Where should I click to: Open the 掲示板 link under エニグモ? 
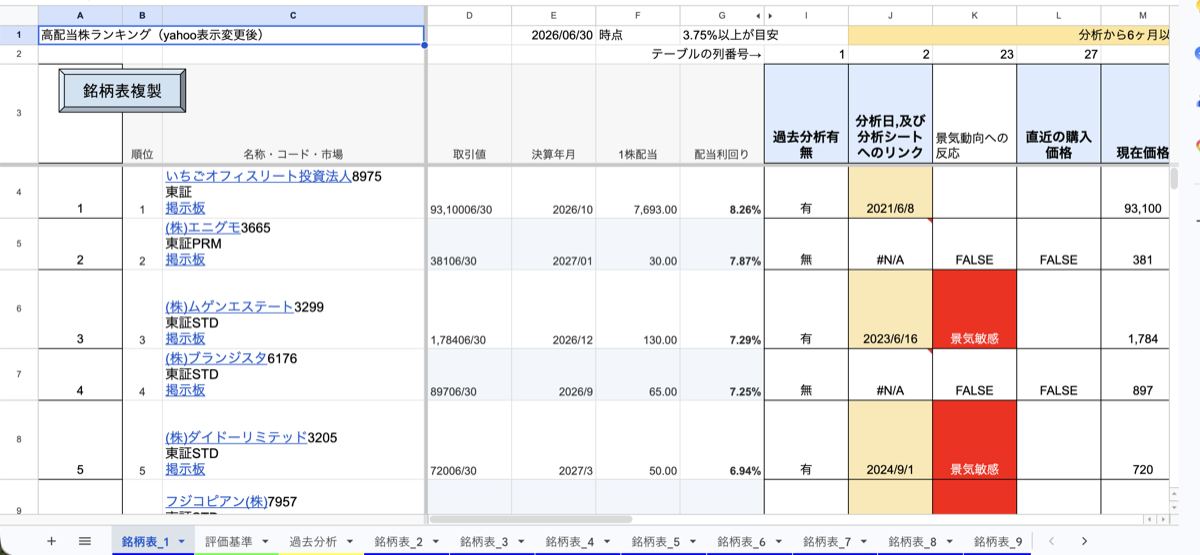[x=185, y=259]
